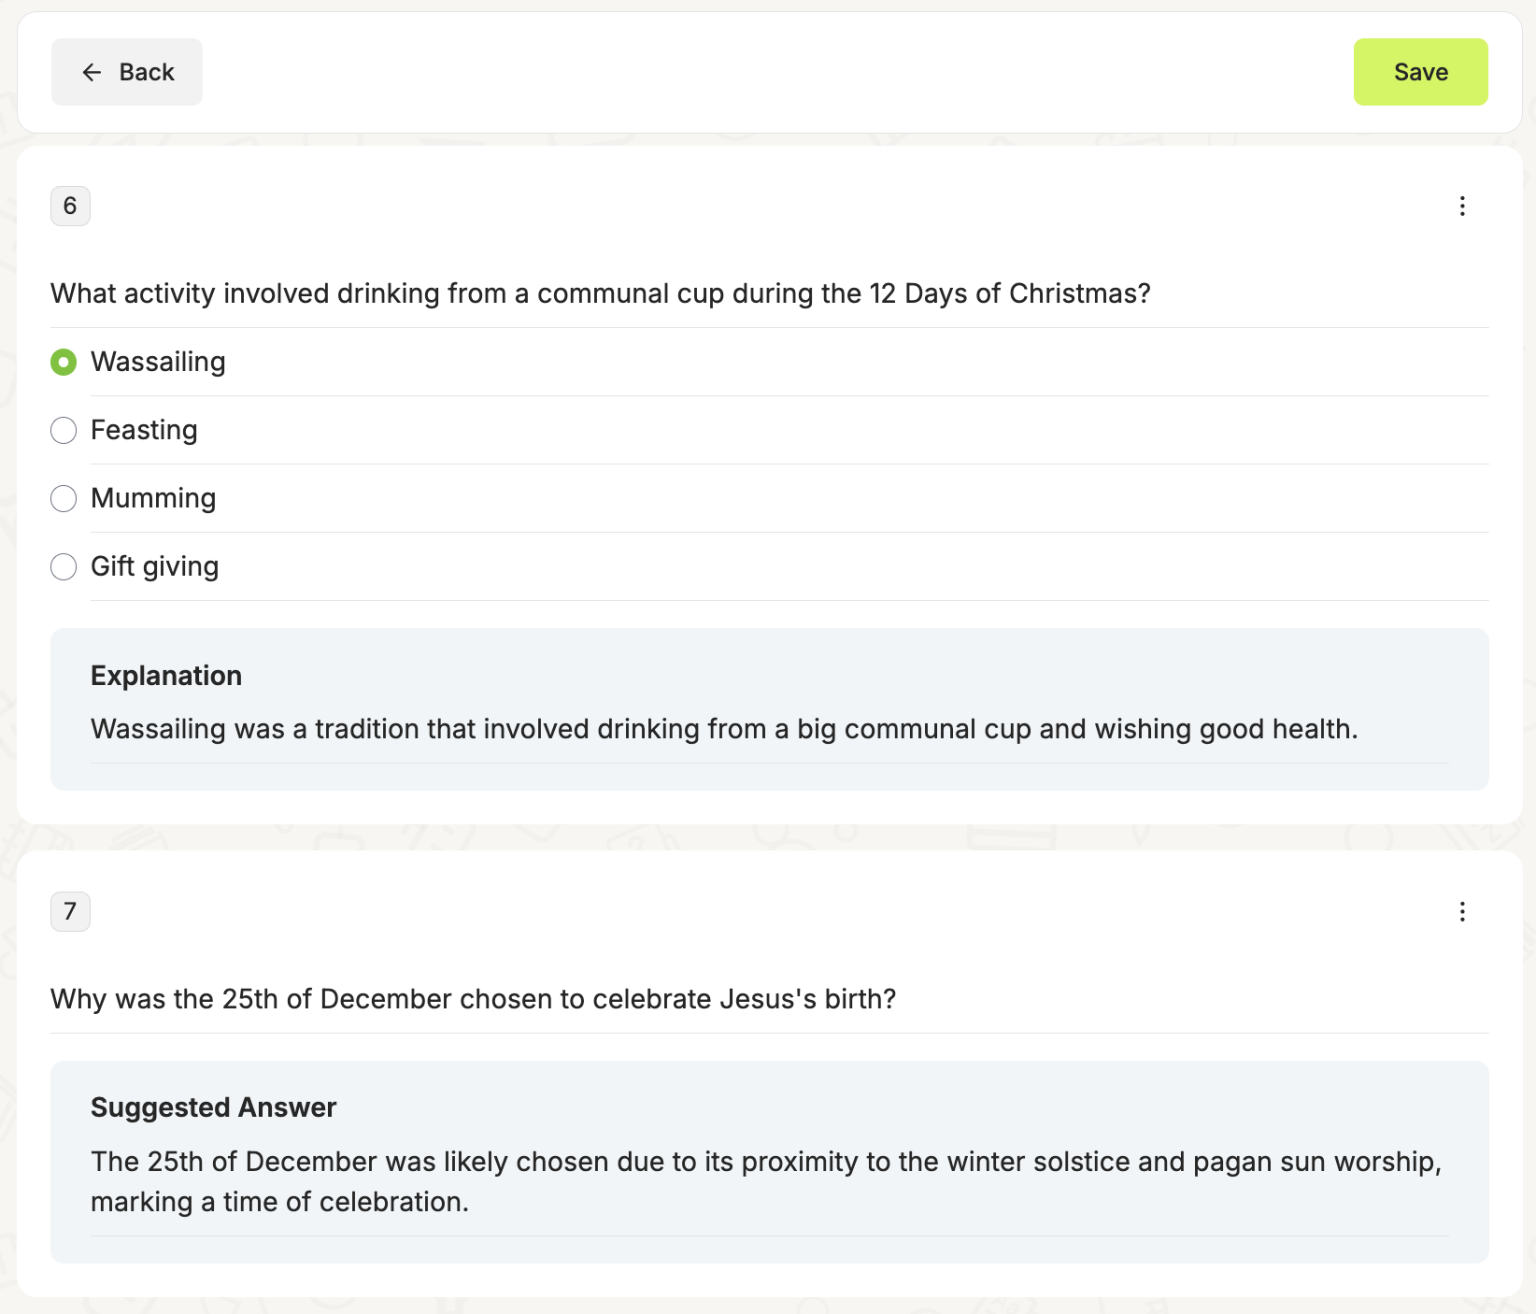This screenshot has width=1536, height=1314.
Task: Go back using the Back button
Action: [127, 72]
